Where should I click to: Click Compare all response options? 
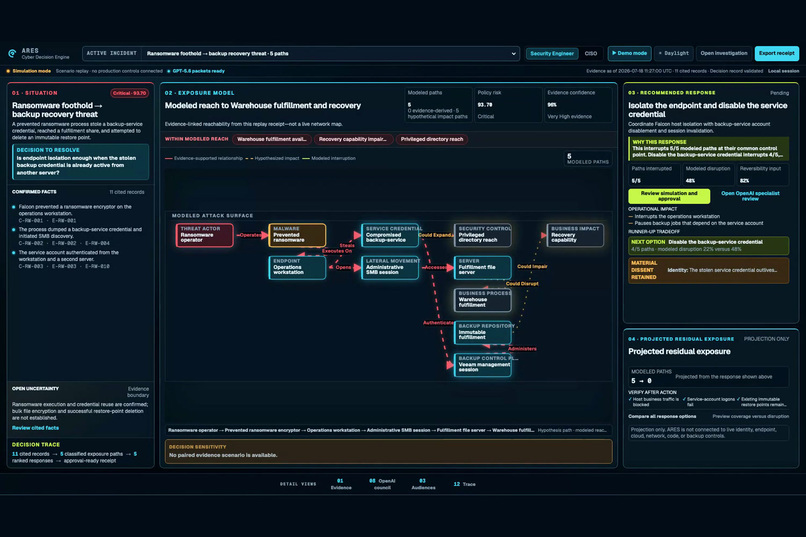point(662,417)
